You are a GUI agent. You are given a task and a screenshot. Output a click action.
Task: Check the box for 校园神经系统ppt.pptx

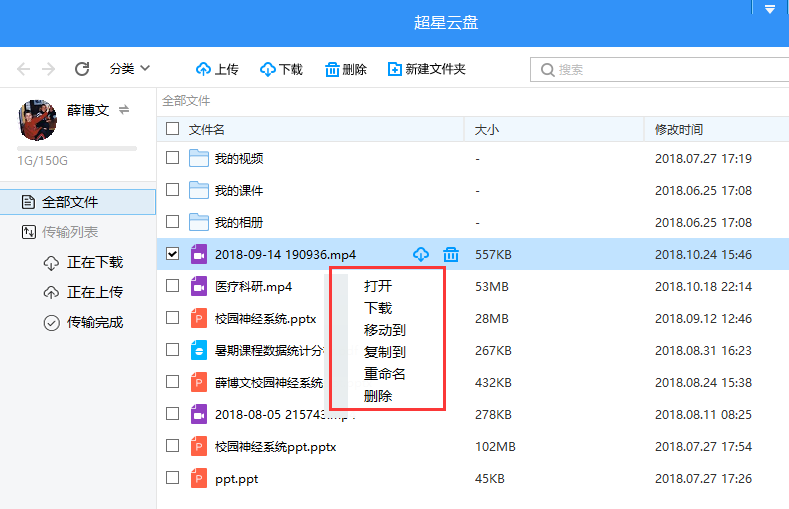pos(173,446)
